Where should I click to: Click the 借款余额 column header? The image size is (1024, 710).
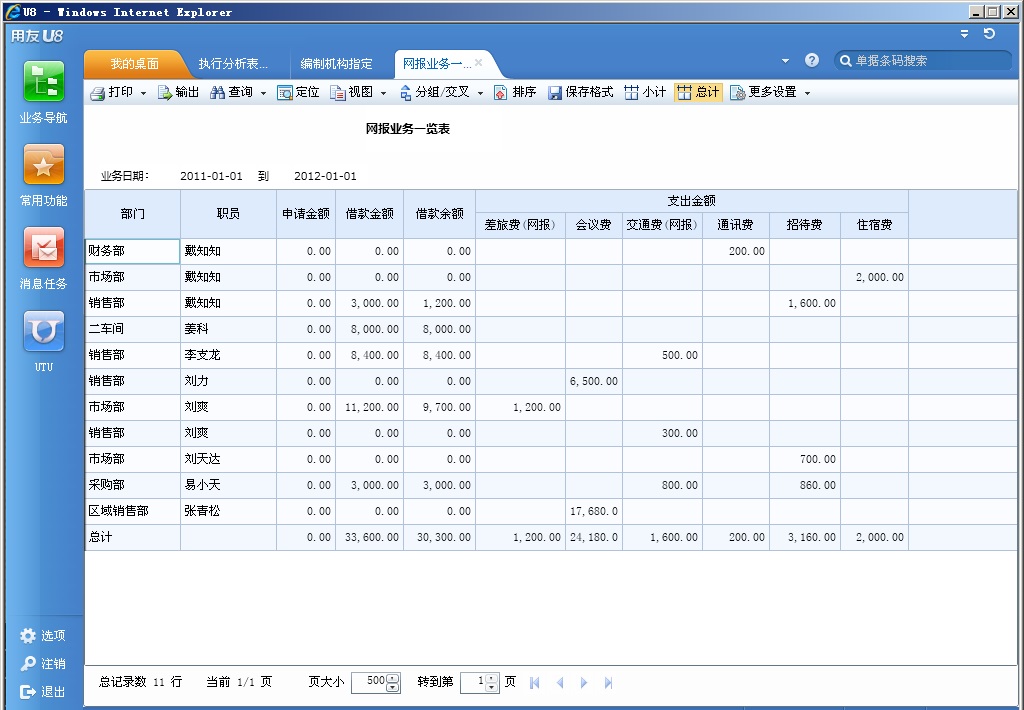pyautogui.click(x=440, y=214)
